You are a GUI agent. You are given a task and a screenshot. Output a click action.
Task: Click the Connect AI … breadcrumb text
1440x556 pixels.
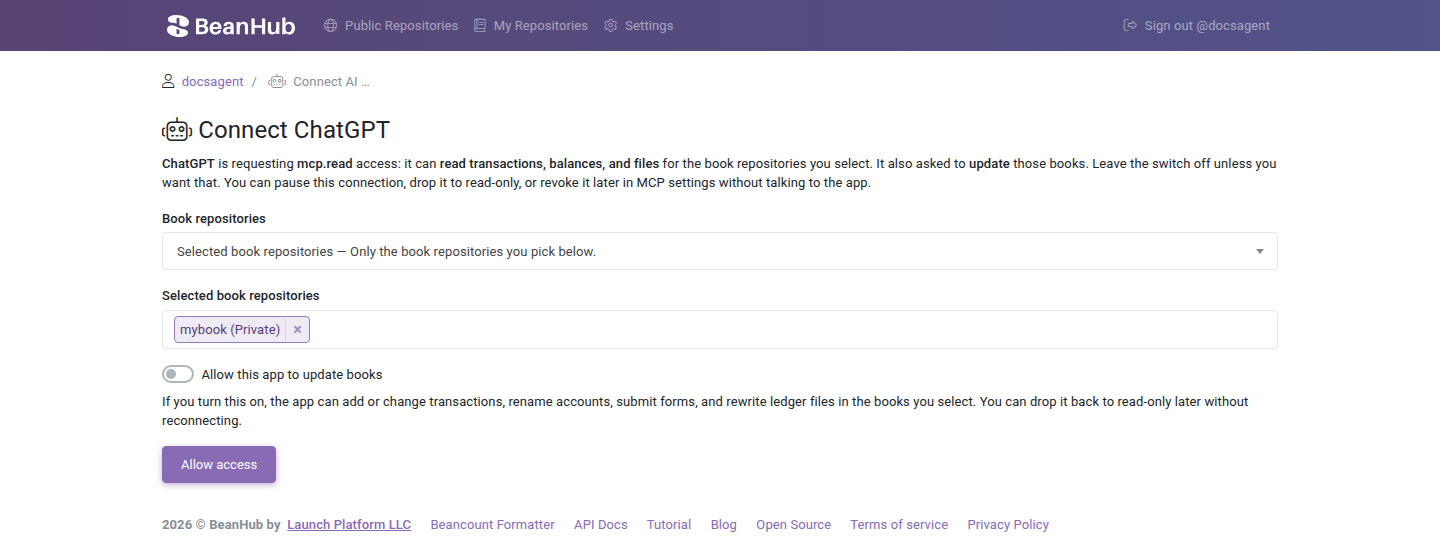tap(331, 82)
